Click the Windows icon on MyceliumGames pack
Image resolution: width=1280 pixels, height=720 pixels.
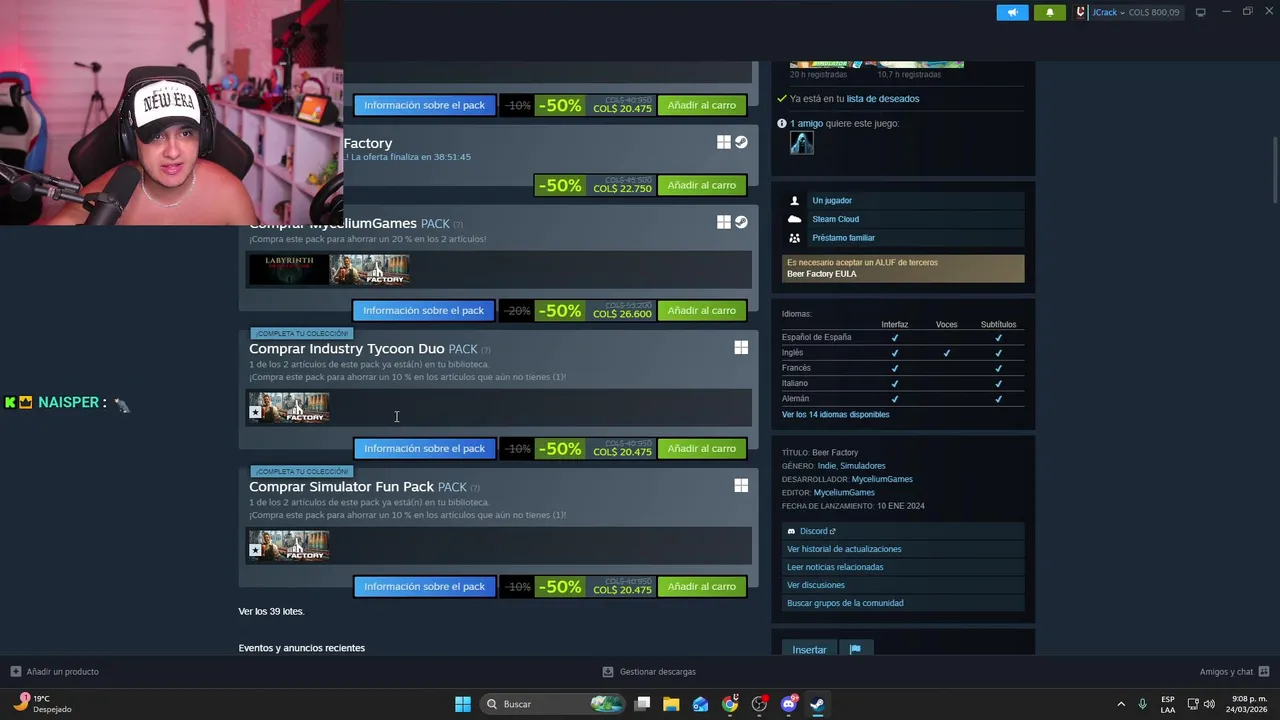click(x=723, y=222)
